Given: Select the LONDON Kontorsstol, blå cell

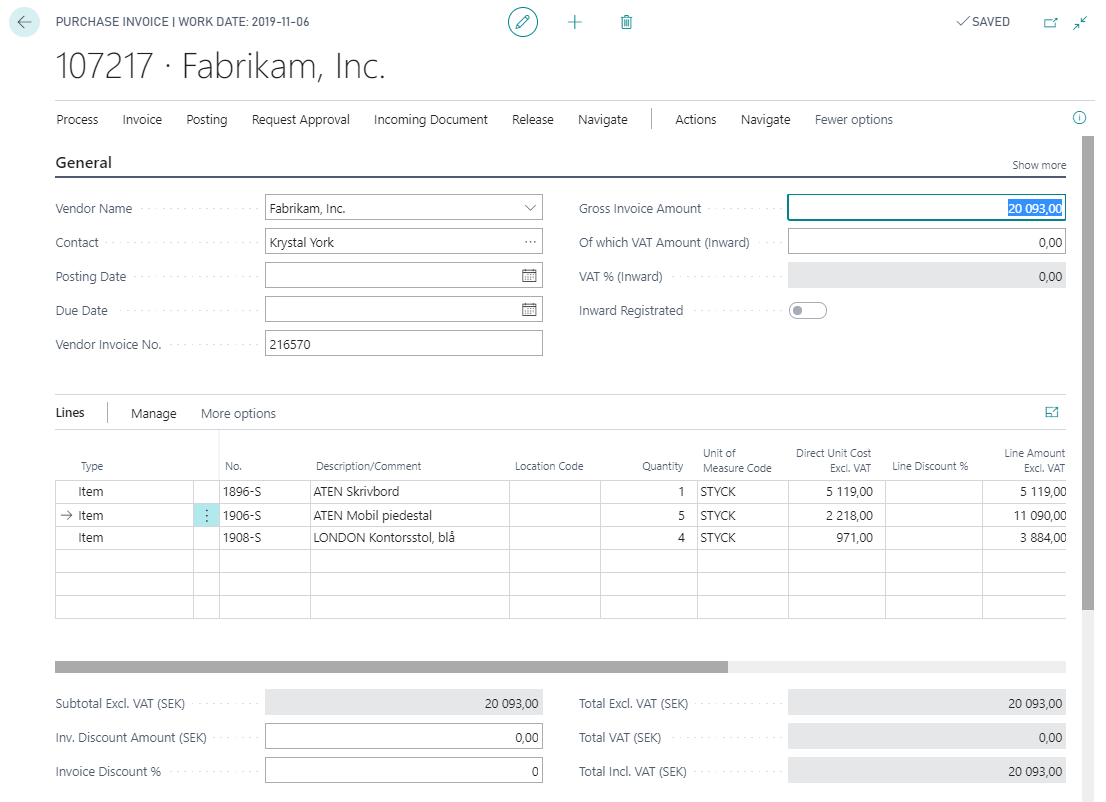Looking at the screenshot, I should coord(410,537).
